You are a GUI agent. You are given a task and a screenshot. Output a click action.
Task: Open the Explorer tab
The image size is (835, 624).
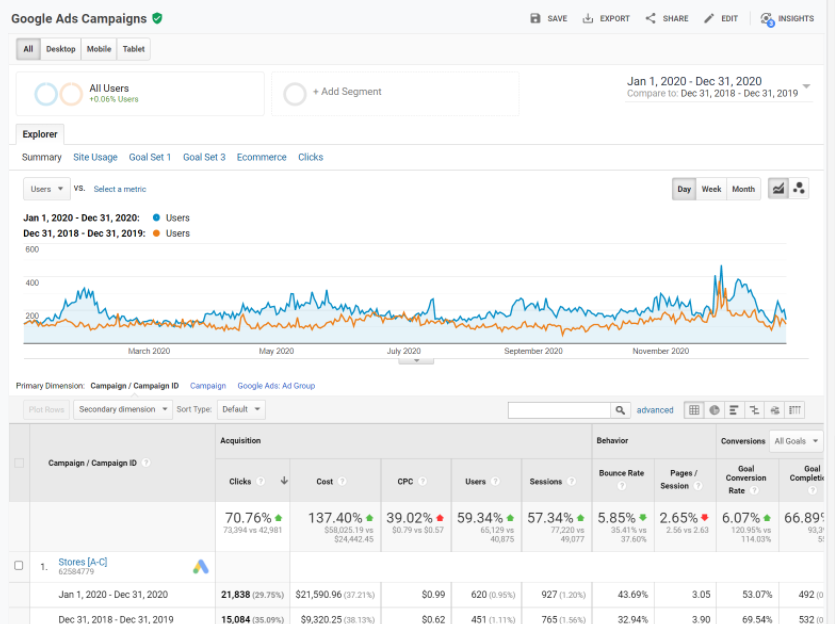point(40,134)
